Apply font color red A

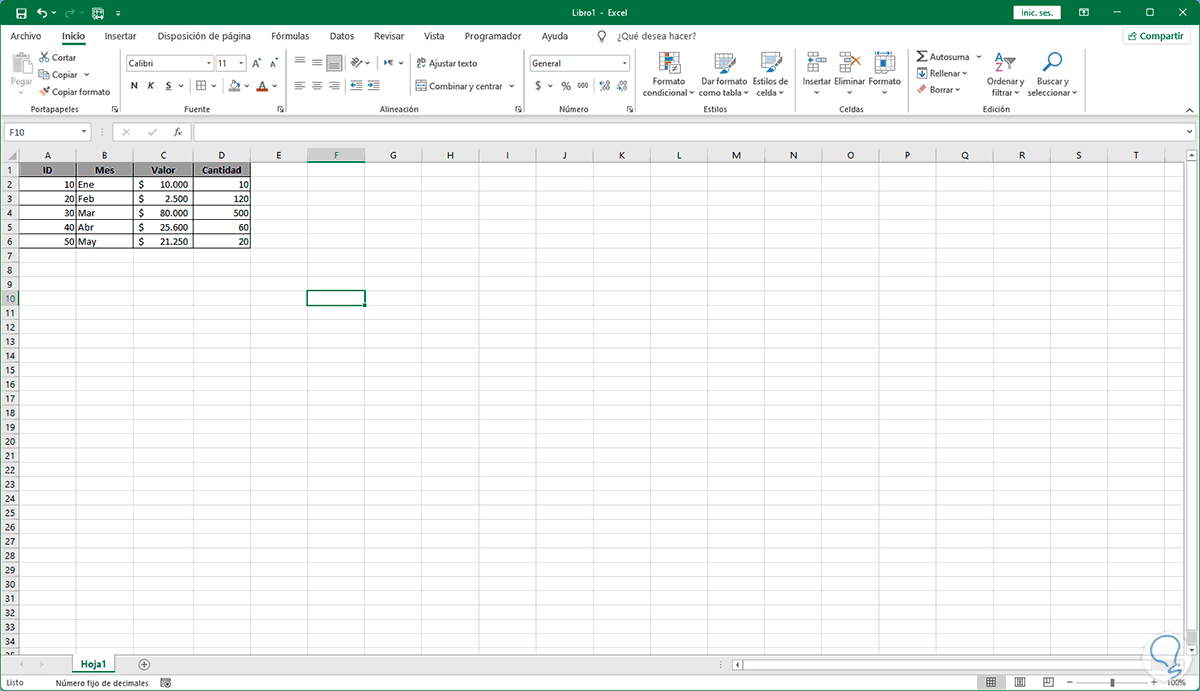tap(262, 86)
